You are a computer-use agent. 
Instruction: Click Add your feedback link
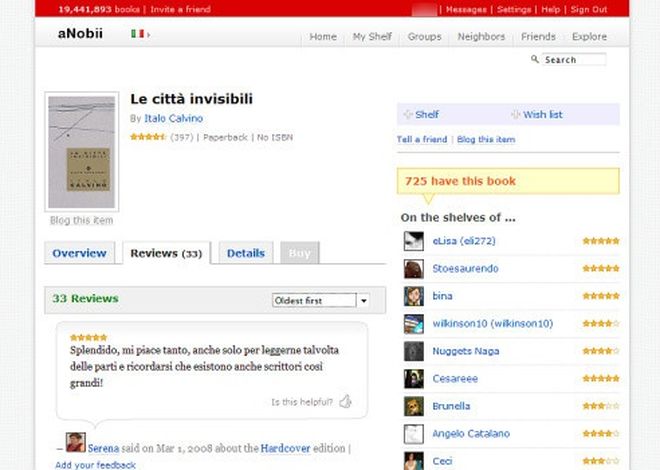point(96,465)
